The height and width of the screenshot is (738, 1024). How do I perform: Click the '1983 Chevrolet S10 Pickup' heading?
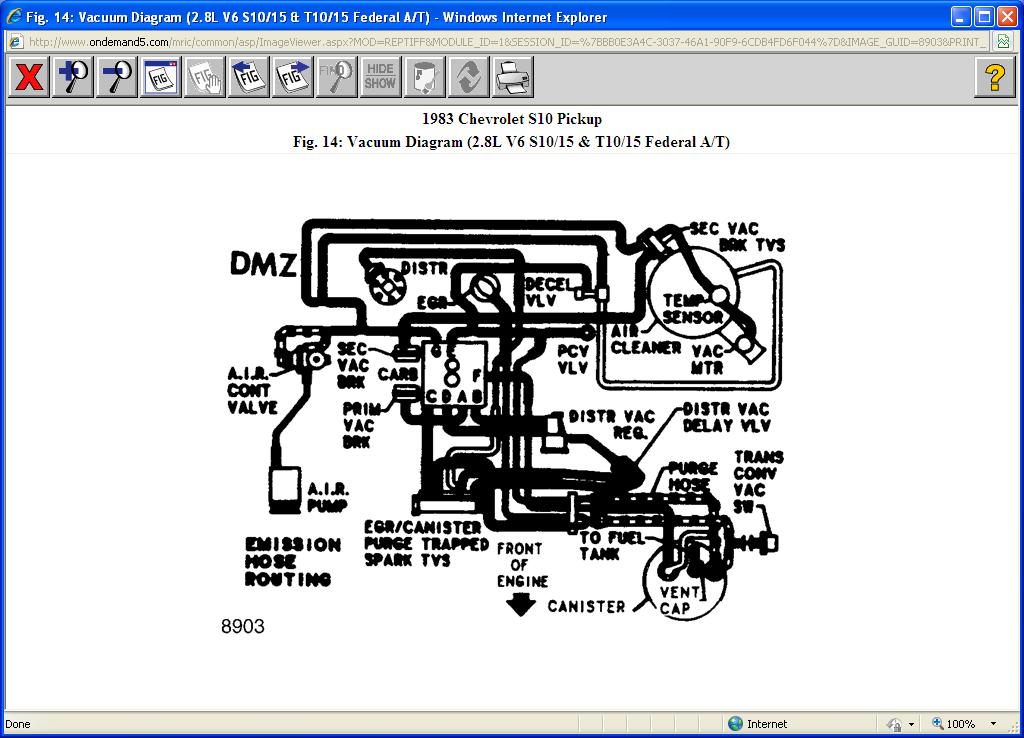pyautogui.click(x=511, y=119)
